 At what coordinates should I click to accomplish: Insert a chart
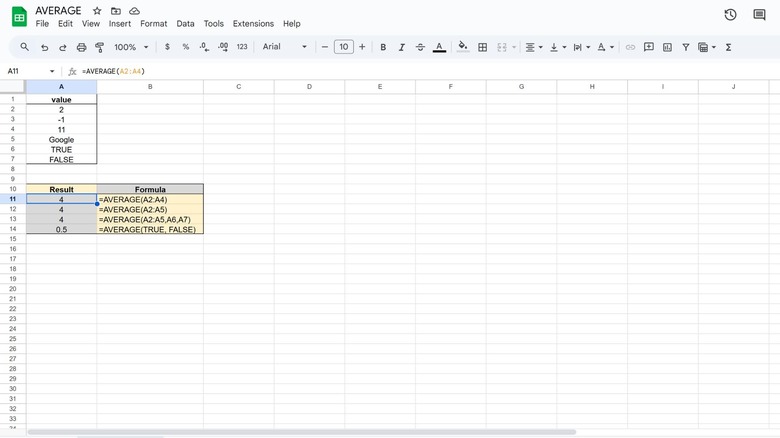[x=667, y=47]
